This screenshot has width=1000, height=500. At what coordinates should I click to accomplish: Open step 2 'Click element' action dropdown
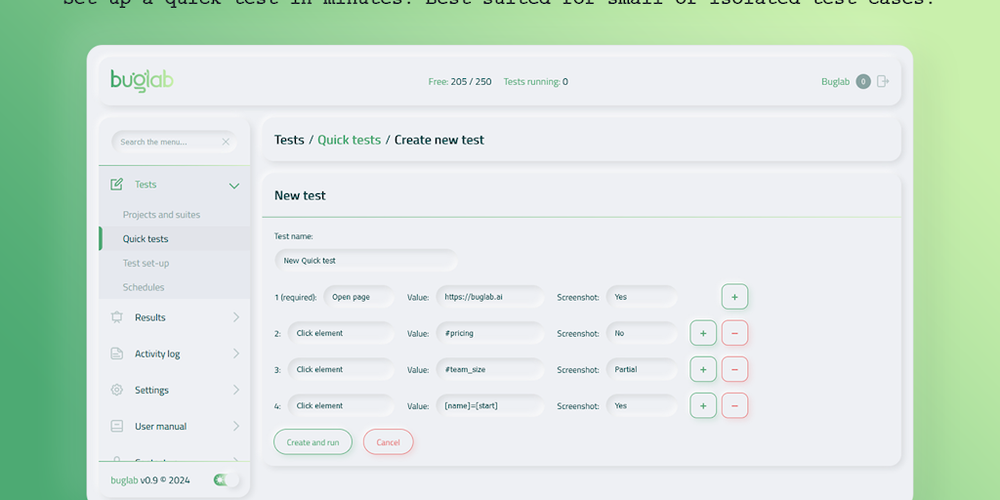click(x=341, y=333)
